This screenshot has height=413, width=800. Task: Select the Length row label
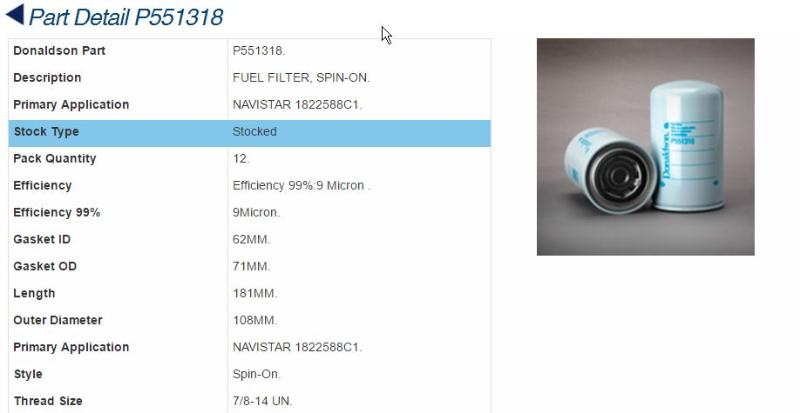(x=34, y=294)
